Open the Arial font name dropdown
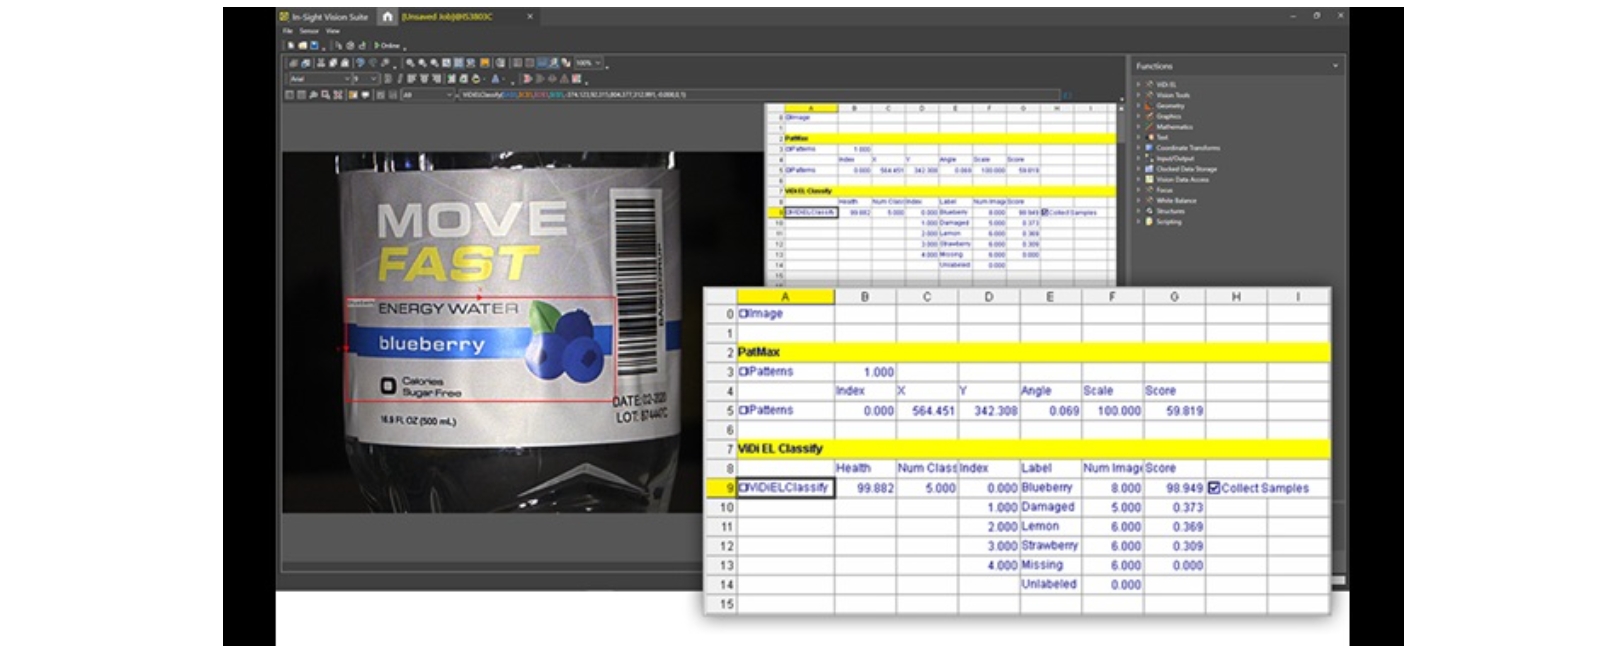The width and height of the screenshot is (1605, 657). coord(346,79)
